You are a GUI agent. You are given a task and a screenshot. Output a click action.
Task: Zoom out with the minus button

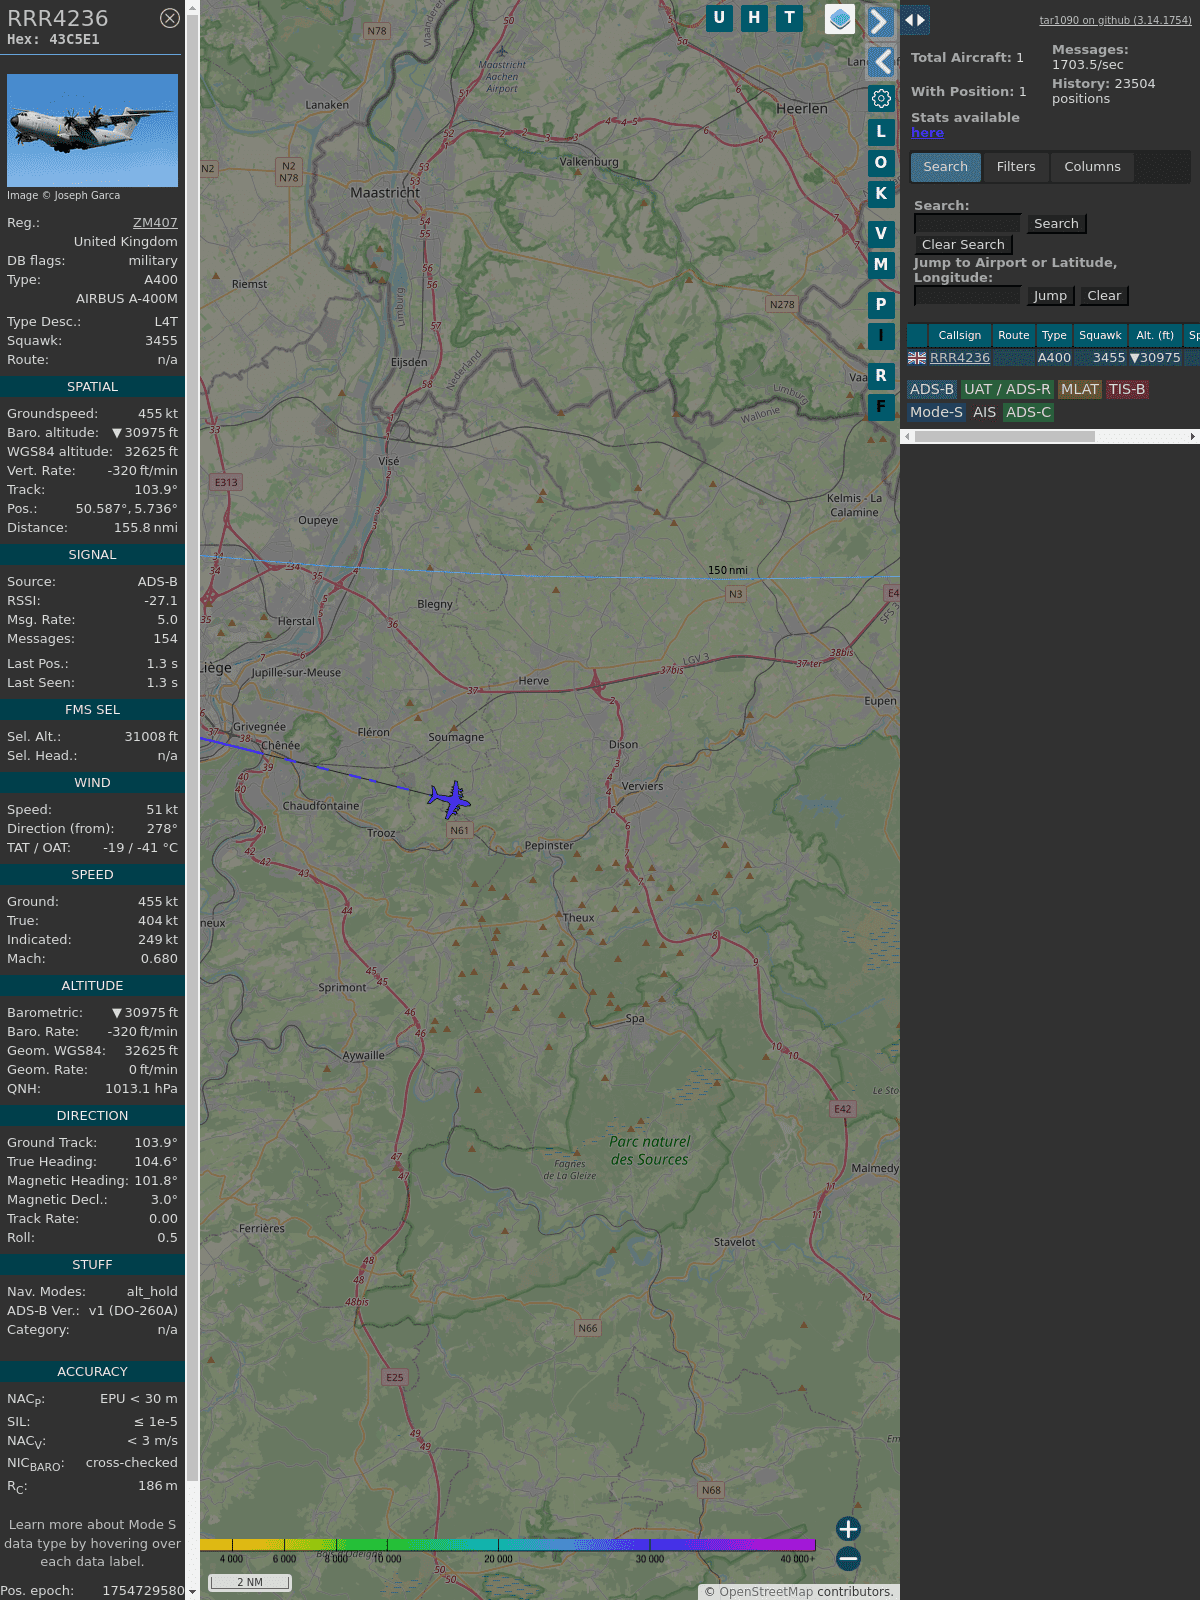point(848,1558)
